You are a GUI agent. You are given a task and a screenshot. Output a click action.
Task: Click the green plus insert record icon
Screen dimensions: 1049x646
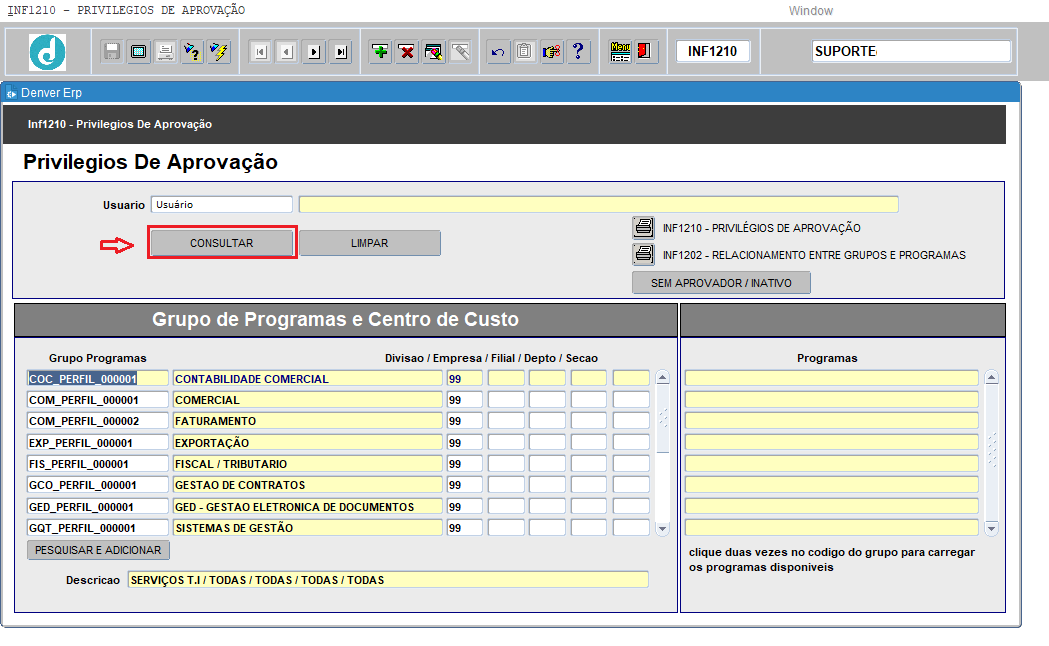coord(380,51)
